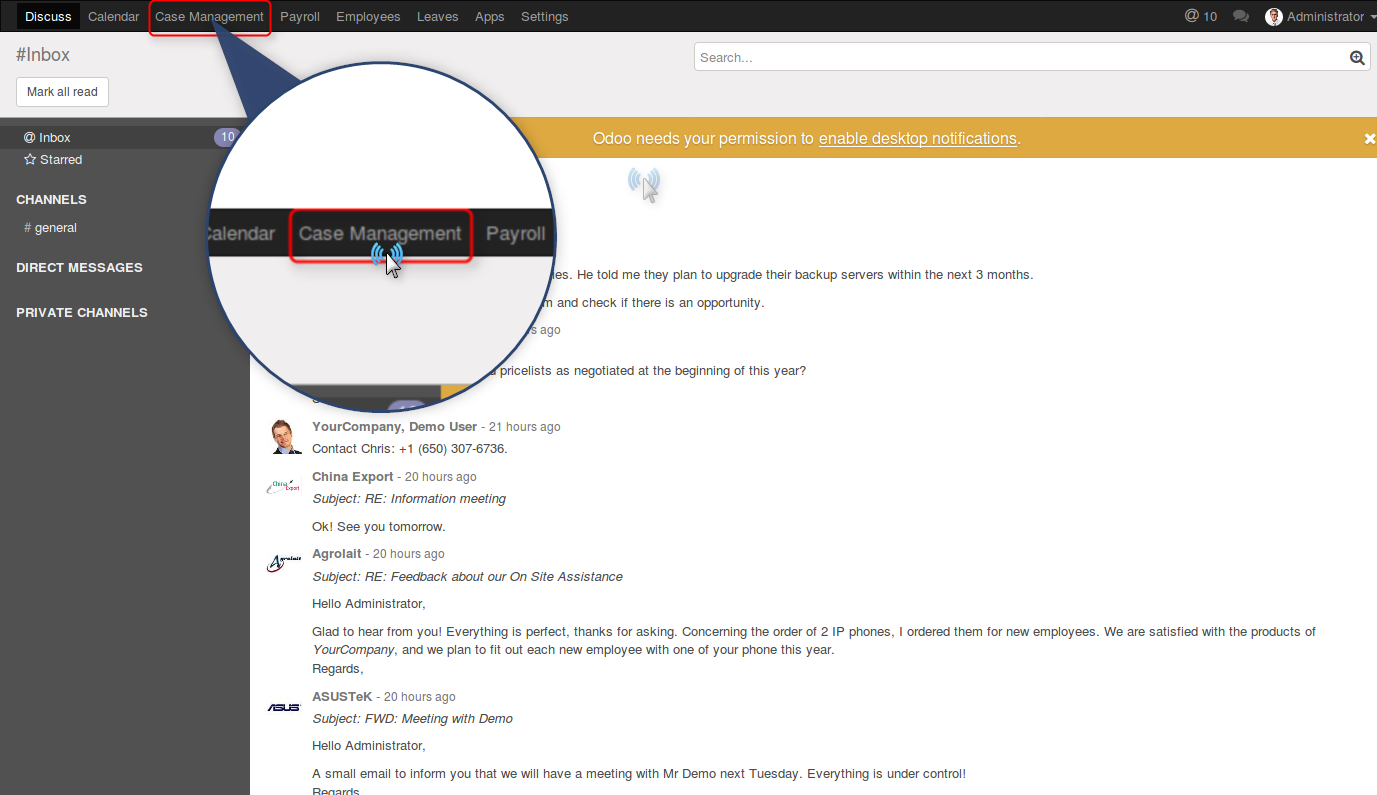Click the CHANNELS sidebar heading
The width and height of the screenshot is (1377, 795).
[52, 200]
